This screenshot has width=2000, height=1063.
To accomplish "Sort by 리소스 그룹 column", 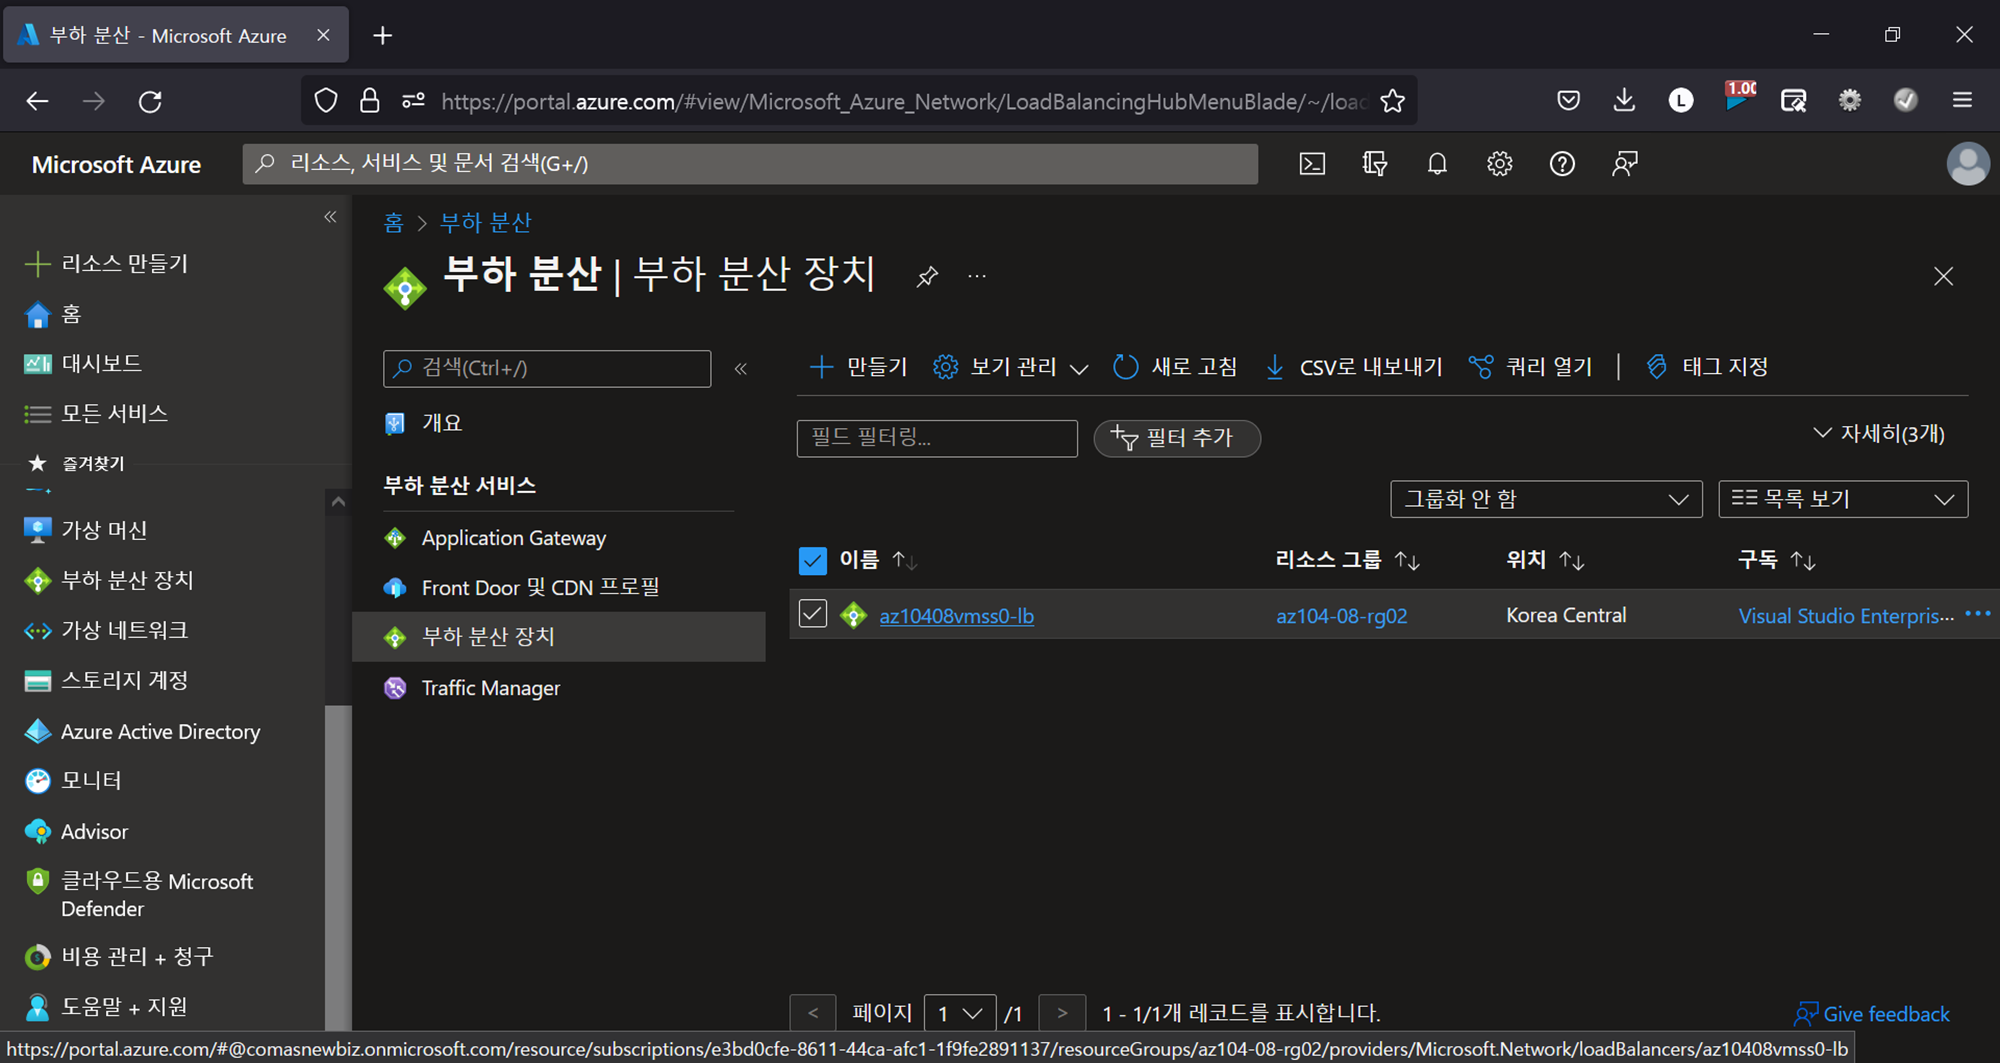I will (x=1347, y=560).
